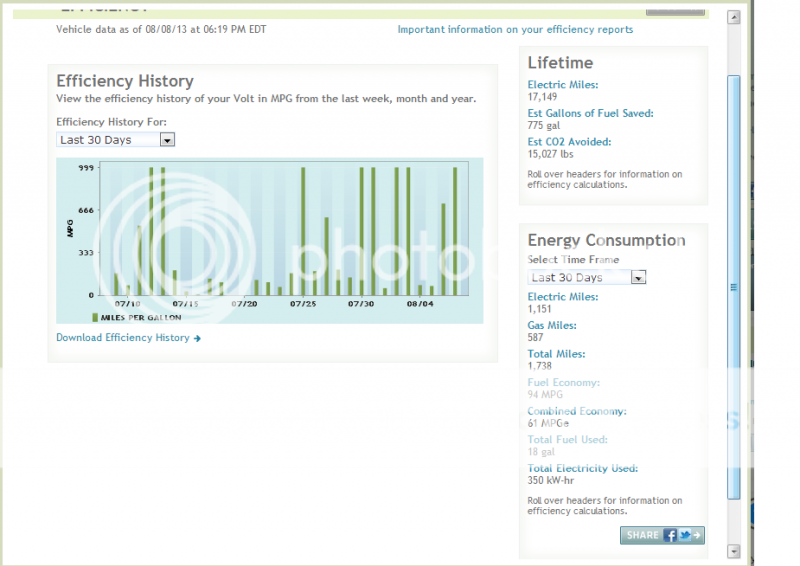Click the Miles Per Gallon legend swatch

point(95,317)
